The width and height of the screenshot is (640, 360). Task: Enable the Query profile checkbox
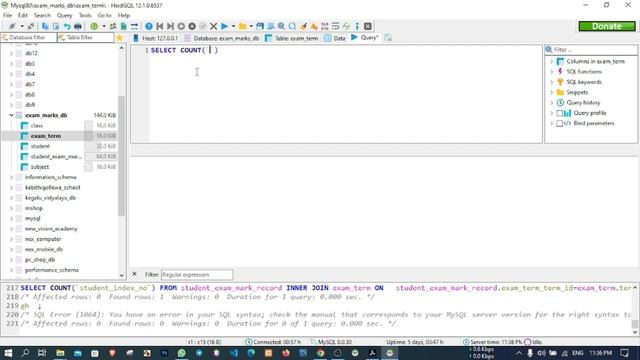[560, 113]
